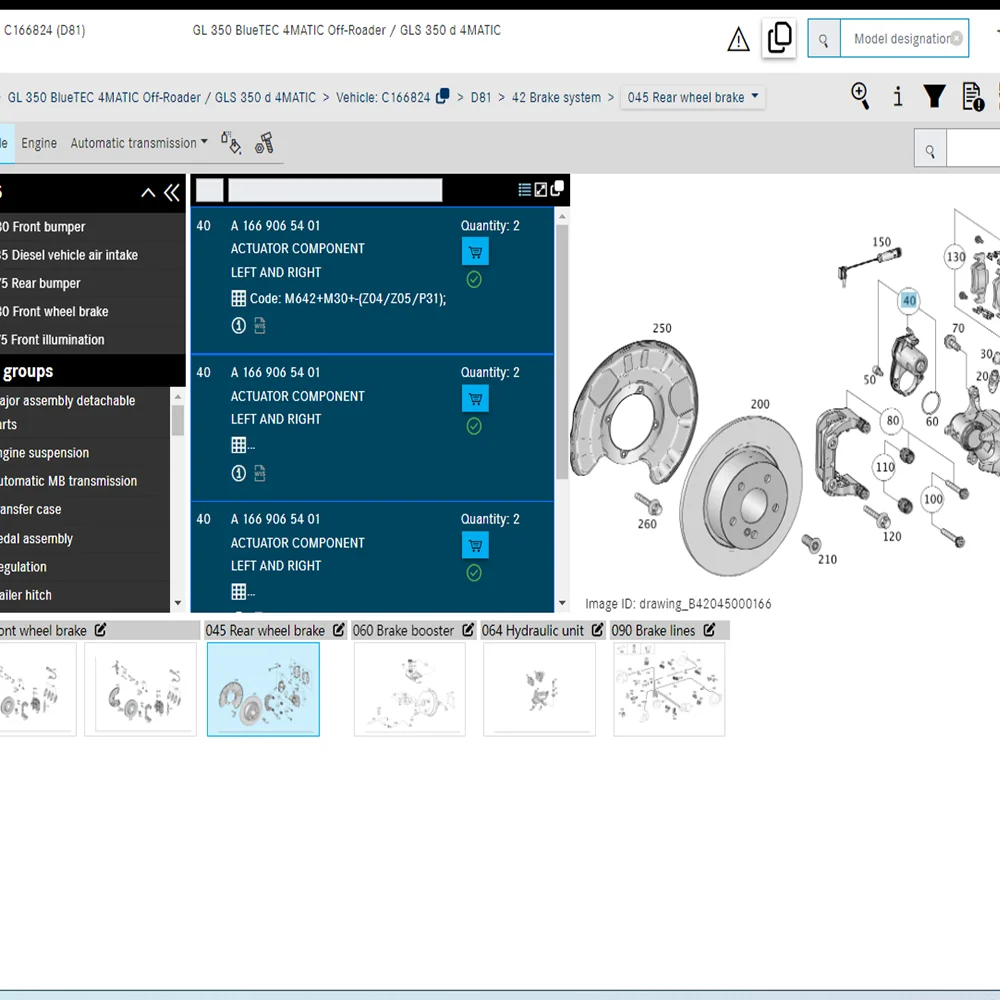Open WIS document of second part
The width and height of the screenshot is (1000, 1000).
(x=260, y=473)
